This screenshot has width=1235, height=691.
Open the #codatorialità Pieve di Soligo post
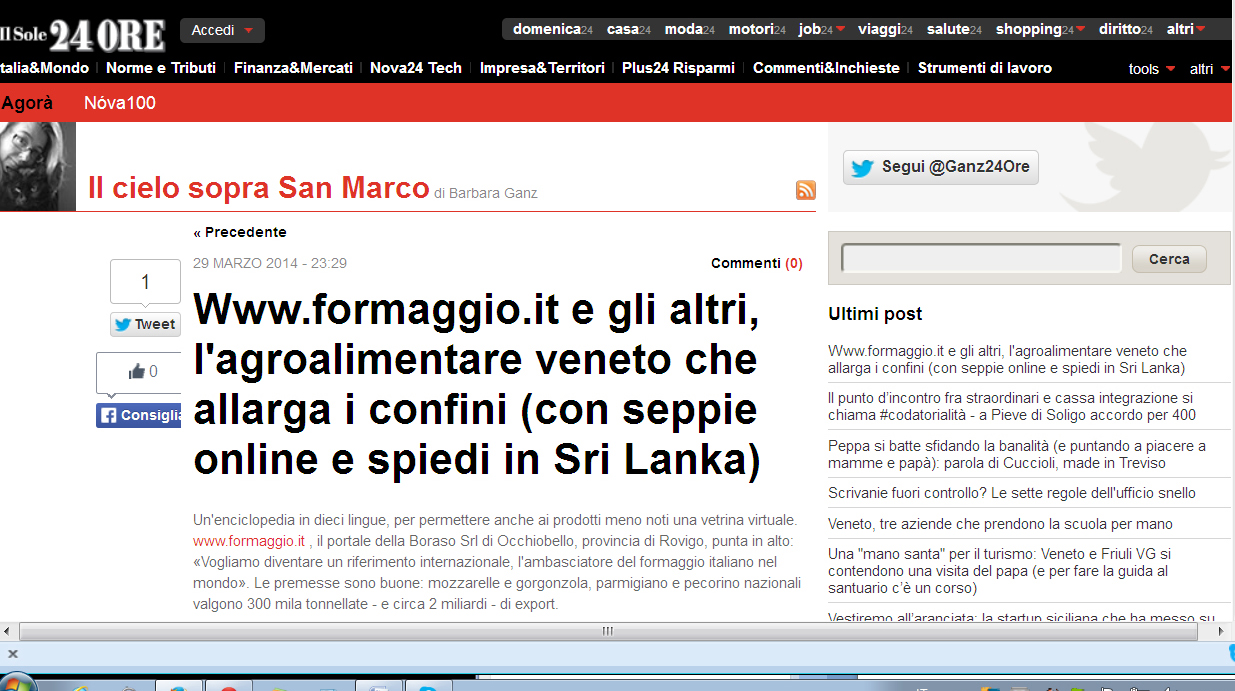coord(1012,407)
